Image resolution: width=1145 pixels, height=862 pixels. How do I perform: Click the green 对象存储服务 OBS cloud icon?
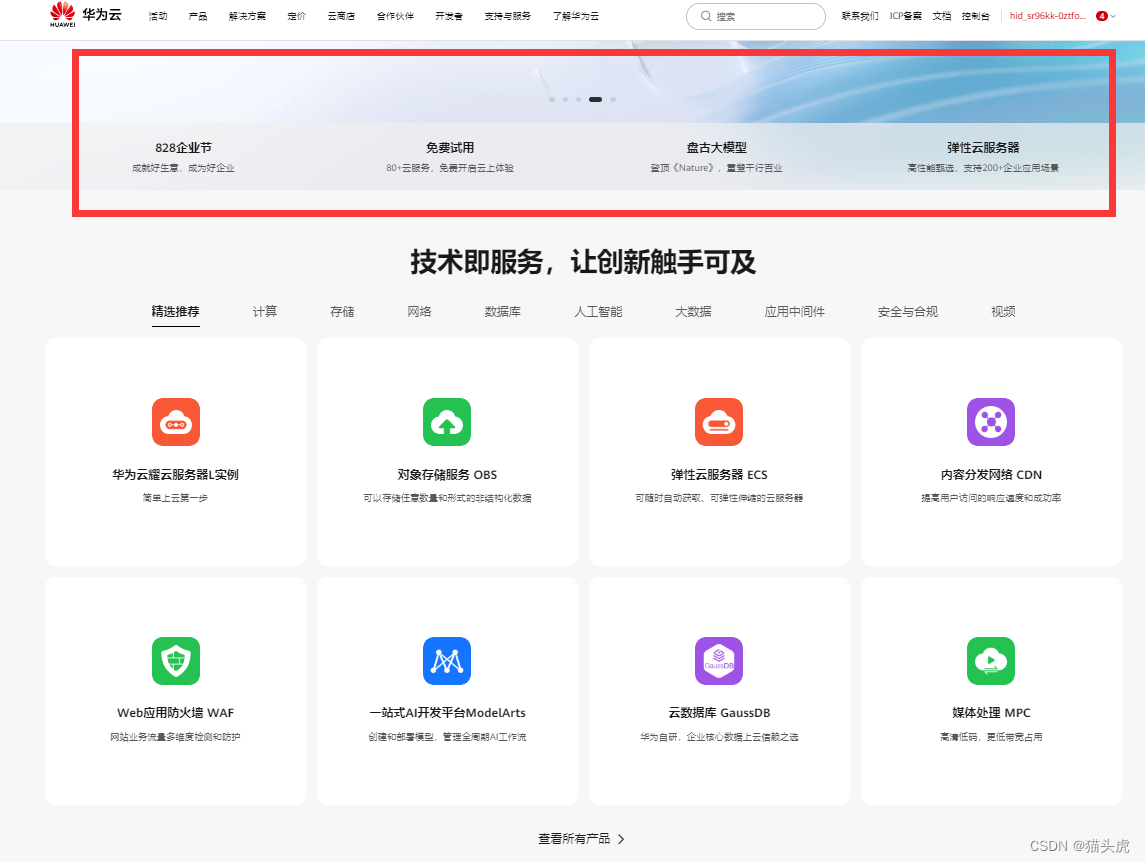click(447, 422)
